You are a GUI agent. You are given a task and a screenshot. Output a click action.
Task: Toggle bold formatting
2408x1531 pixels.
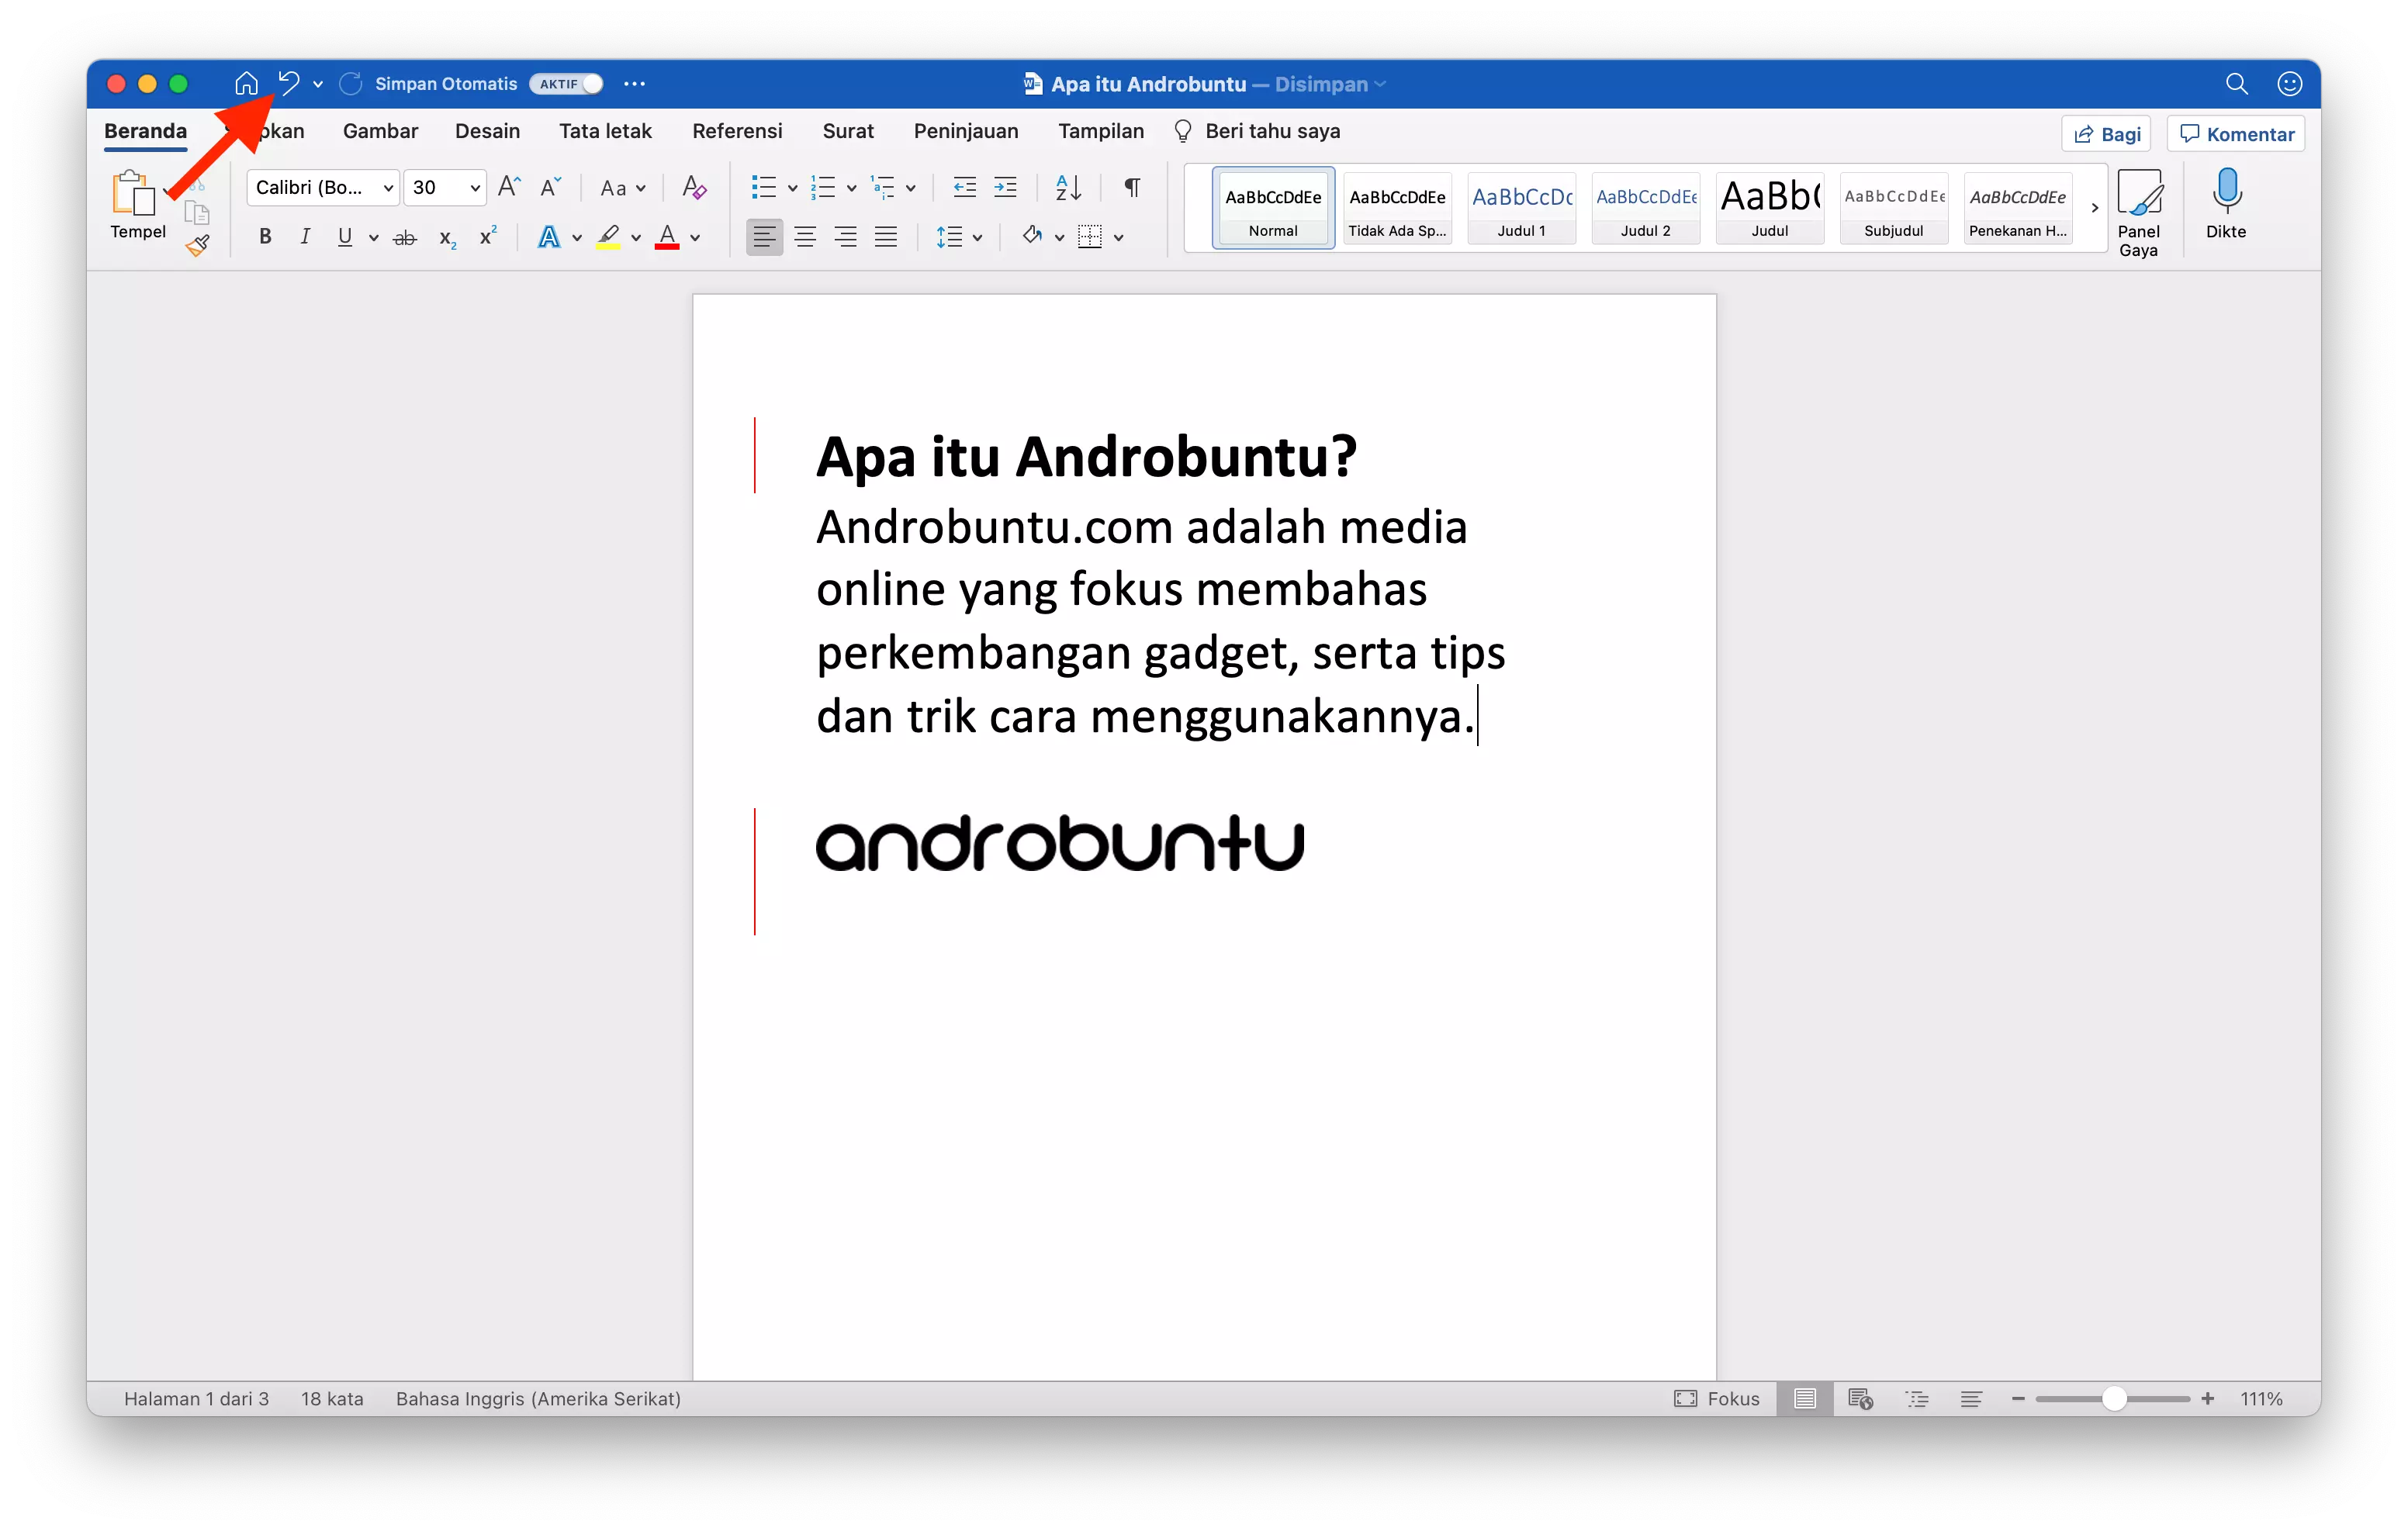pyautogui.click(x=264, y=236)
